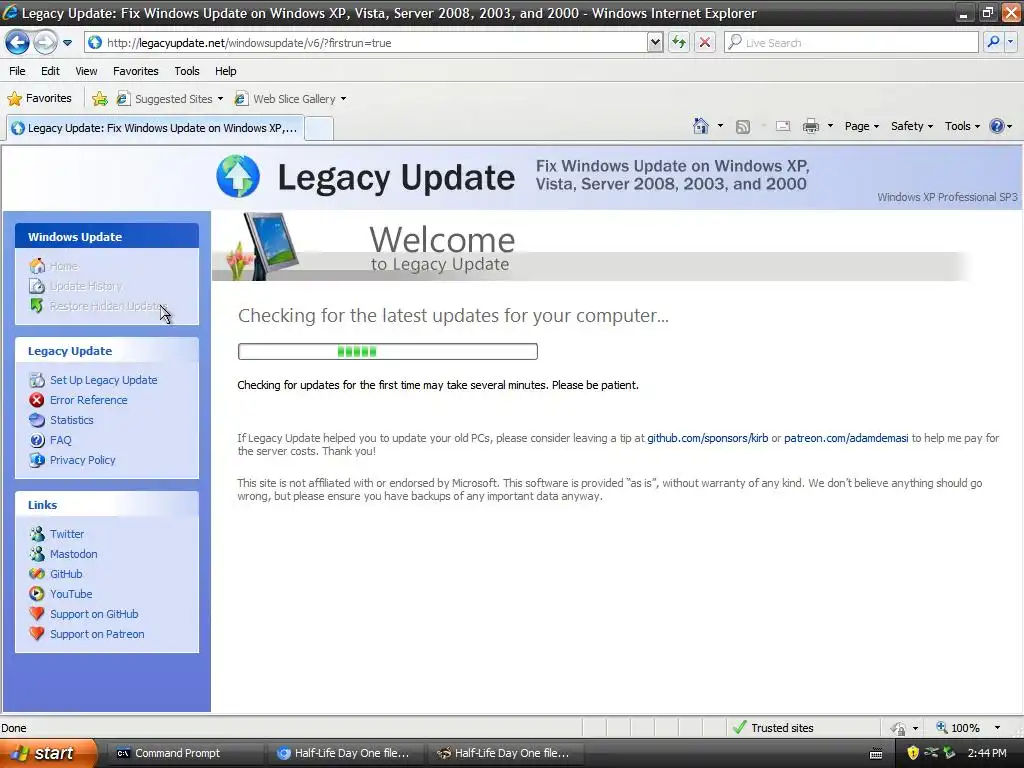
Task: Expand the zoom level dropdown arrow
Action: [x=997, y=728]
